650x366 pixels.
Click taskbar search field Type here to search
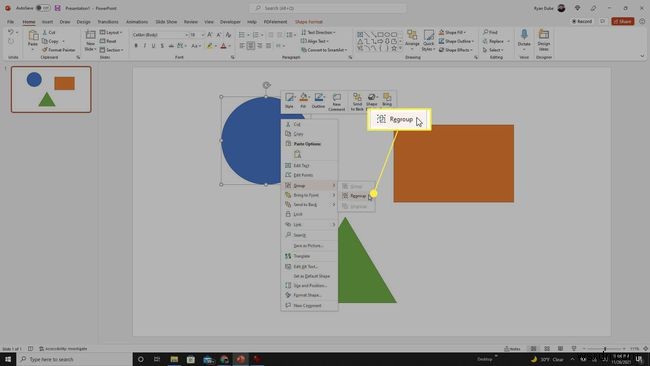75,359
